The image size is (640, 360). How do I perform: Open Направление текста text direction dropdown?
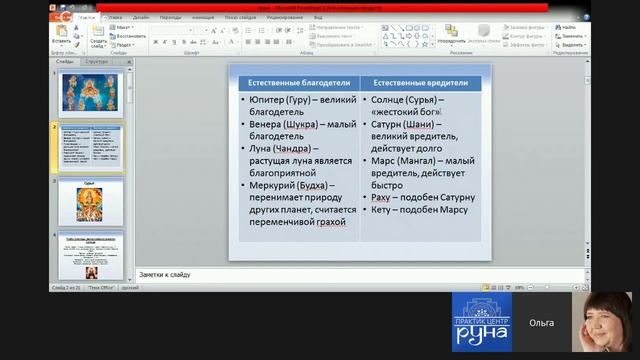pos(336,27)
